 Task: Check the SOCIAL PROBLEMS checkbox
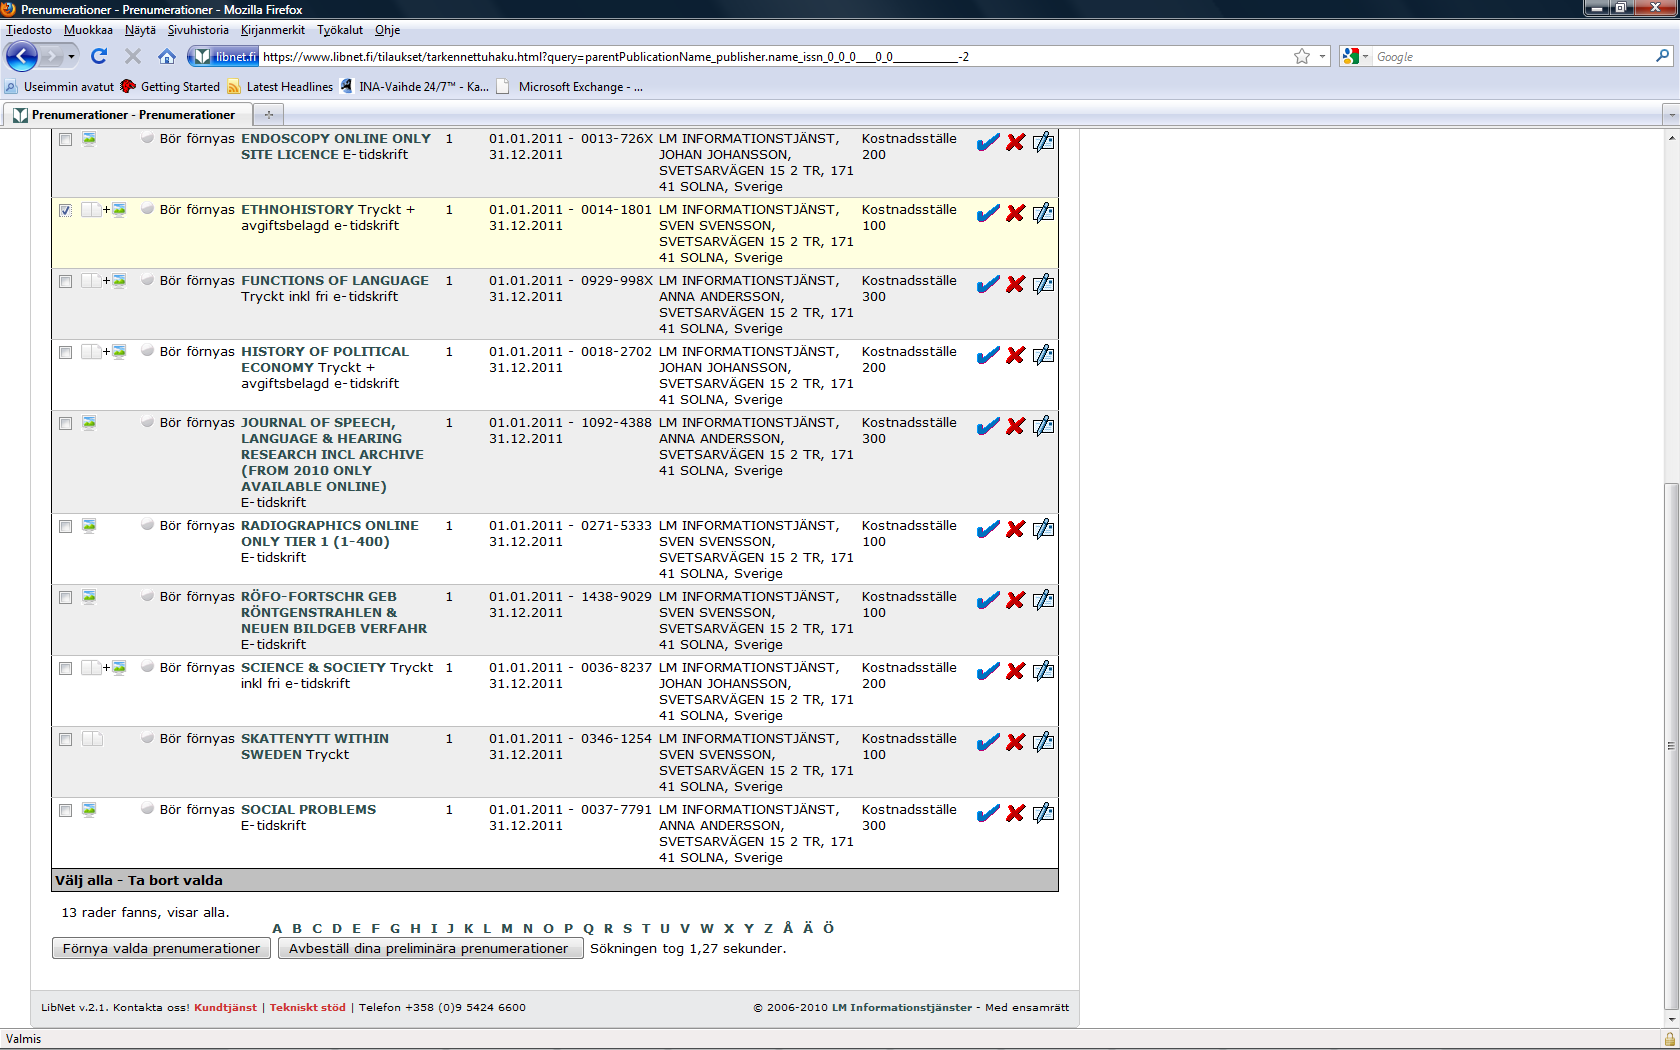65,811
